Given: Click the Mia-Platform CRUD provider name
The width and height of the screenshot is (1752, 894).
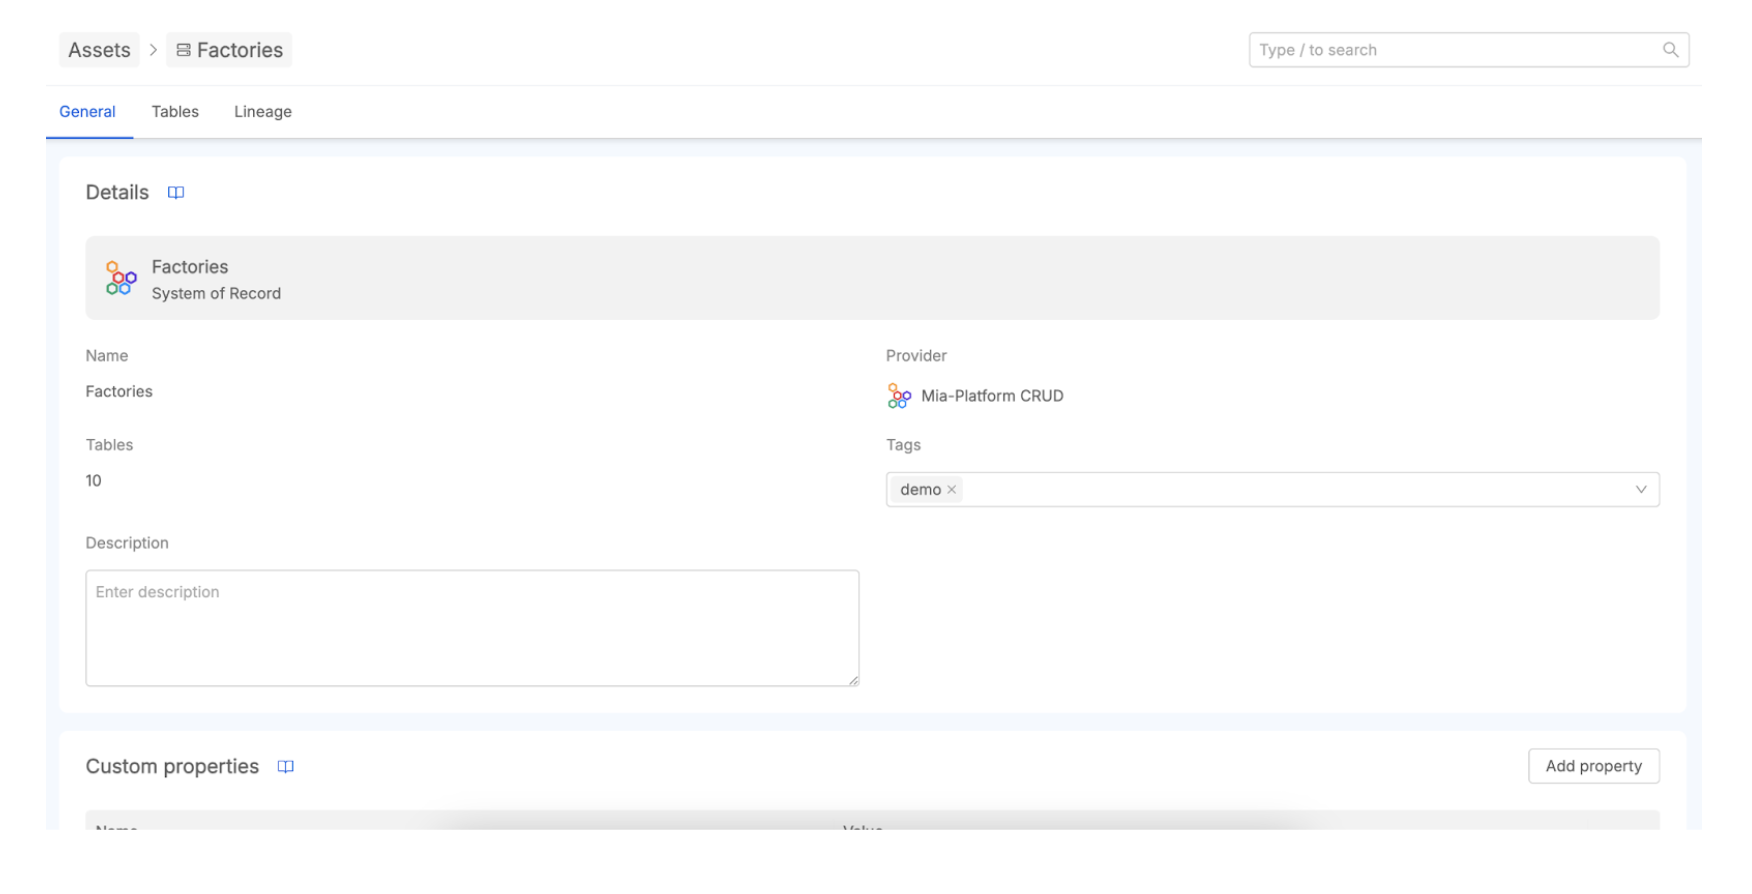Looking at the screenshot, I should point(992,396).
